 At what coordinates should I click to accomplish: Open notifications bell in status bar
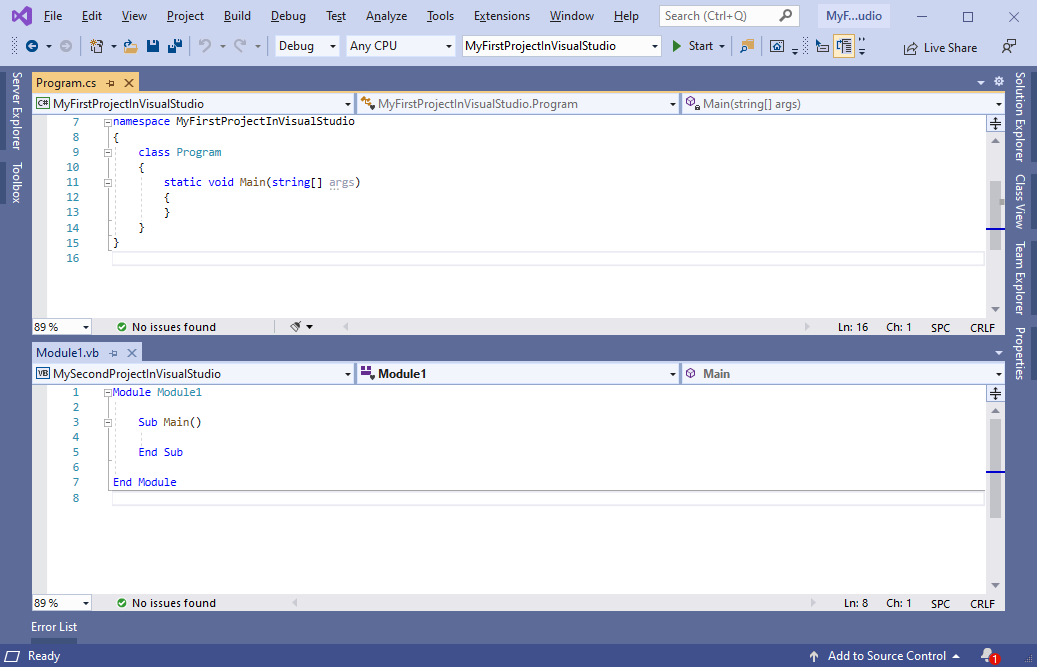coord(989,655)
